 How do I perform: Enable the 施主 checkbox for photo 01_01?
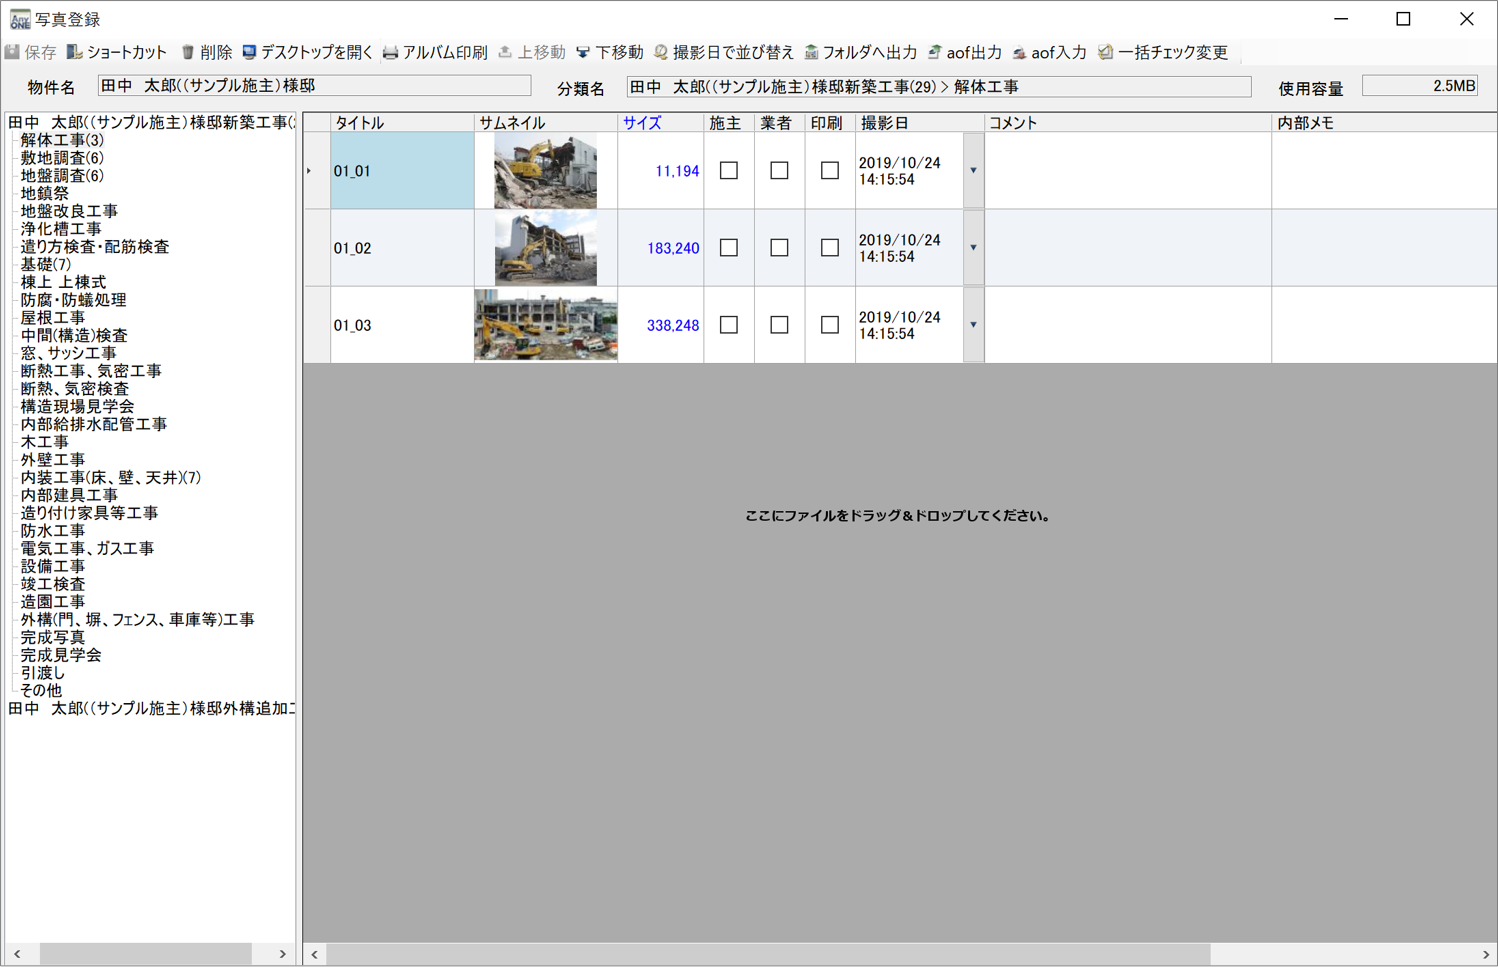(x=728, y=170)
